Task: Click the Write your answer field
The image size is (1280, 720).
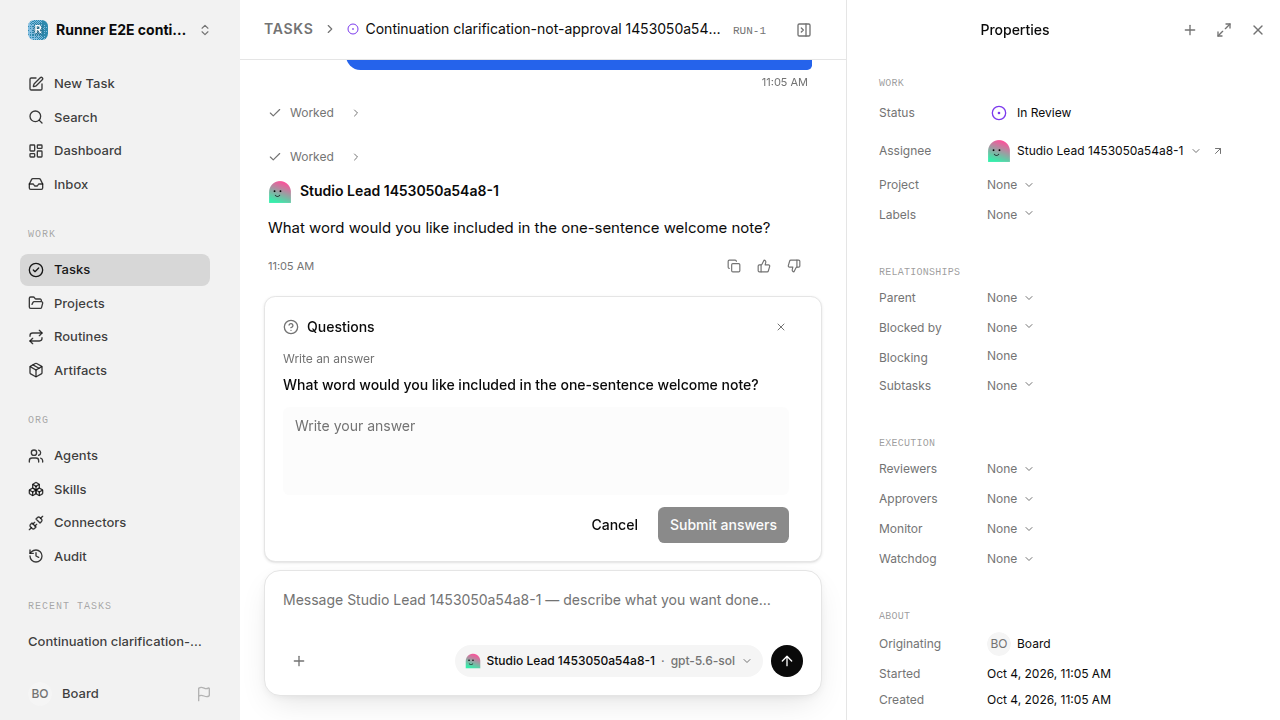Action: [536, 450]
